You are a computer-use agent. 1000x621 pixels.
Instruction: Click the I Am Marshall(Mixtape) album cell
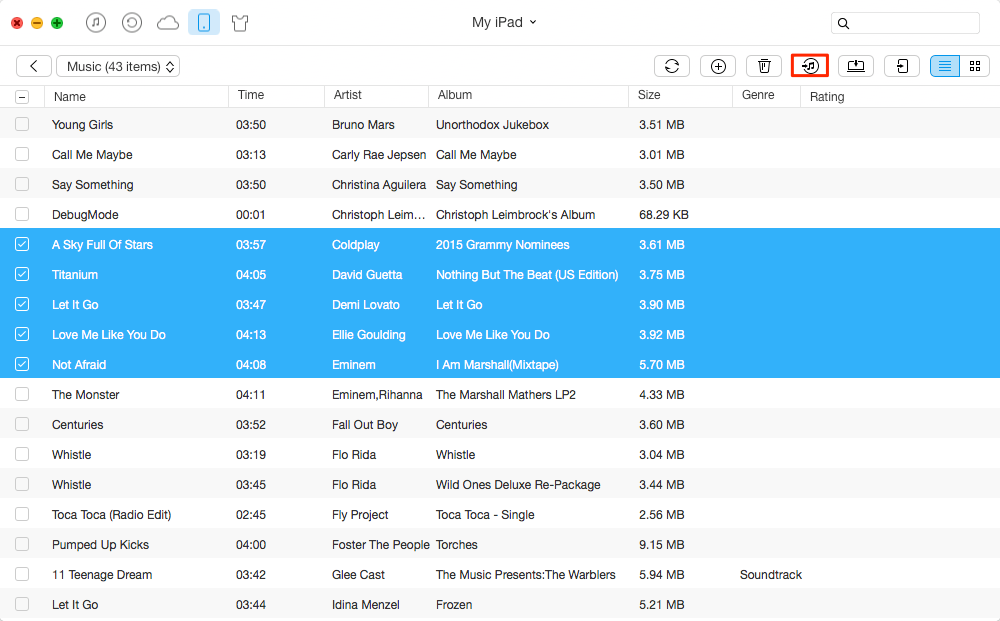click(497, 365)
